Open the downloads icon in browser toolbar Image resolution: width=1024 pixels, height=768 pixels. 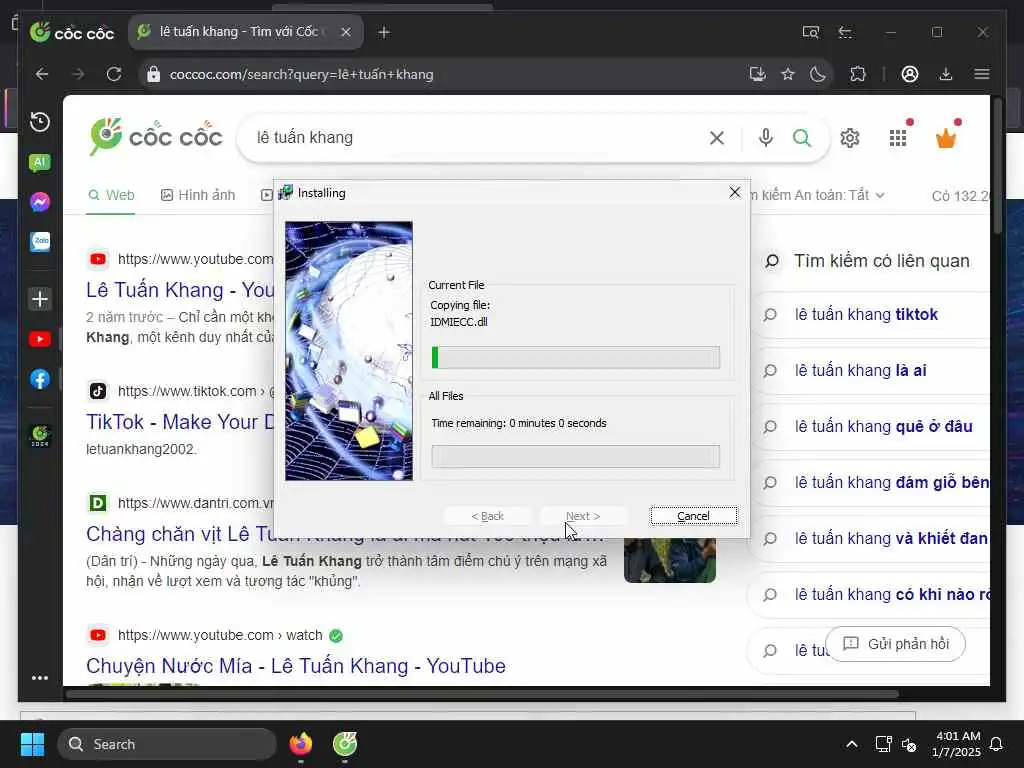pos(946,74)
